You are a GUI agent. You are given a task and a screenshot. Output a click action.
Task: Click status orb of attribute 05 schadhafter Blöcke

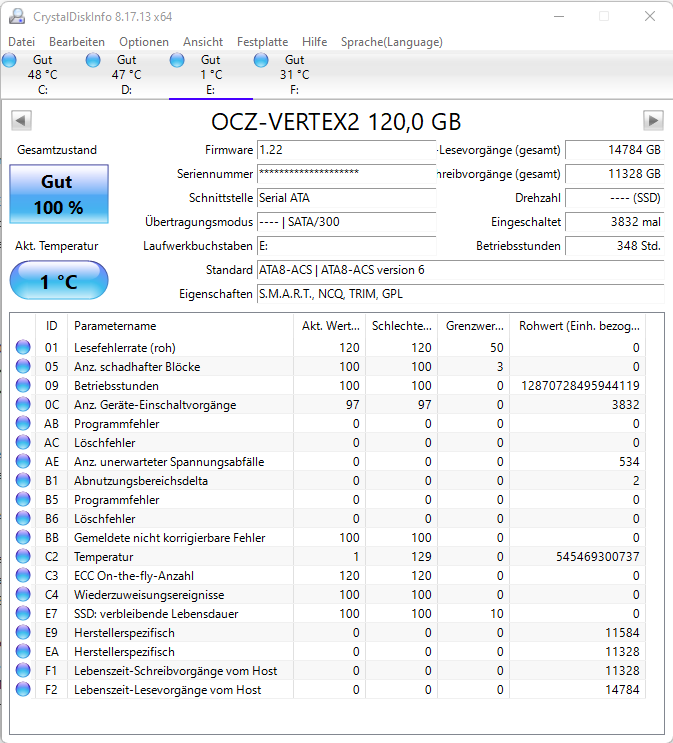[x=23, y=366]
